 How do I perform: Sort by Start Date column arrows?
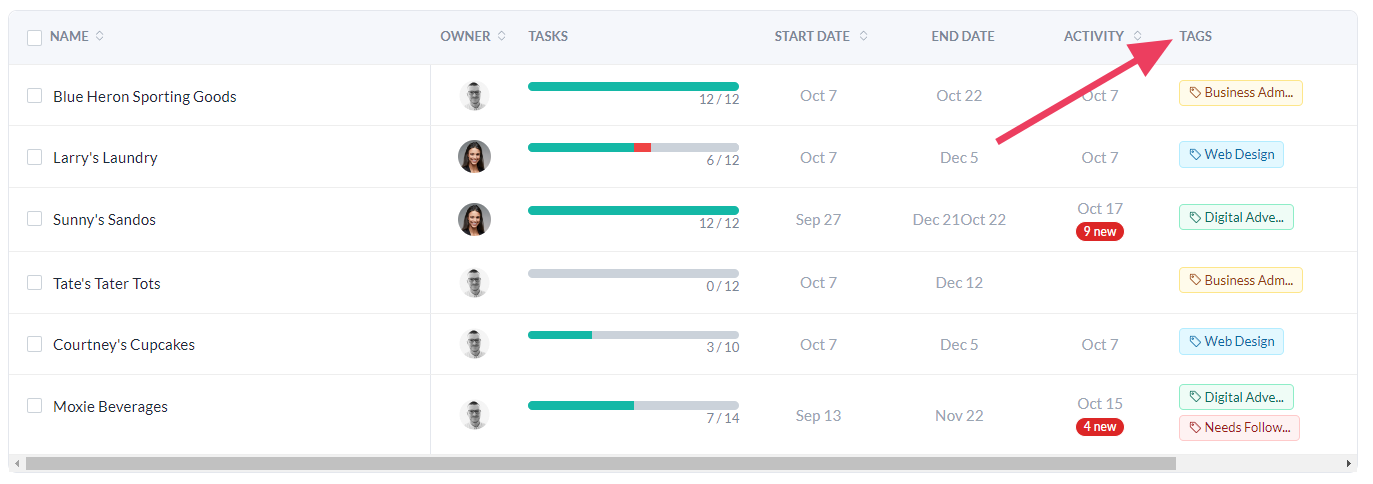863,36
